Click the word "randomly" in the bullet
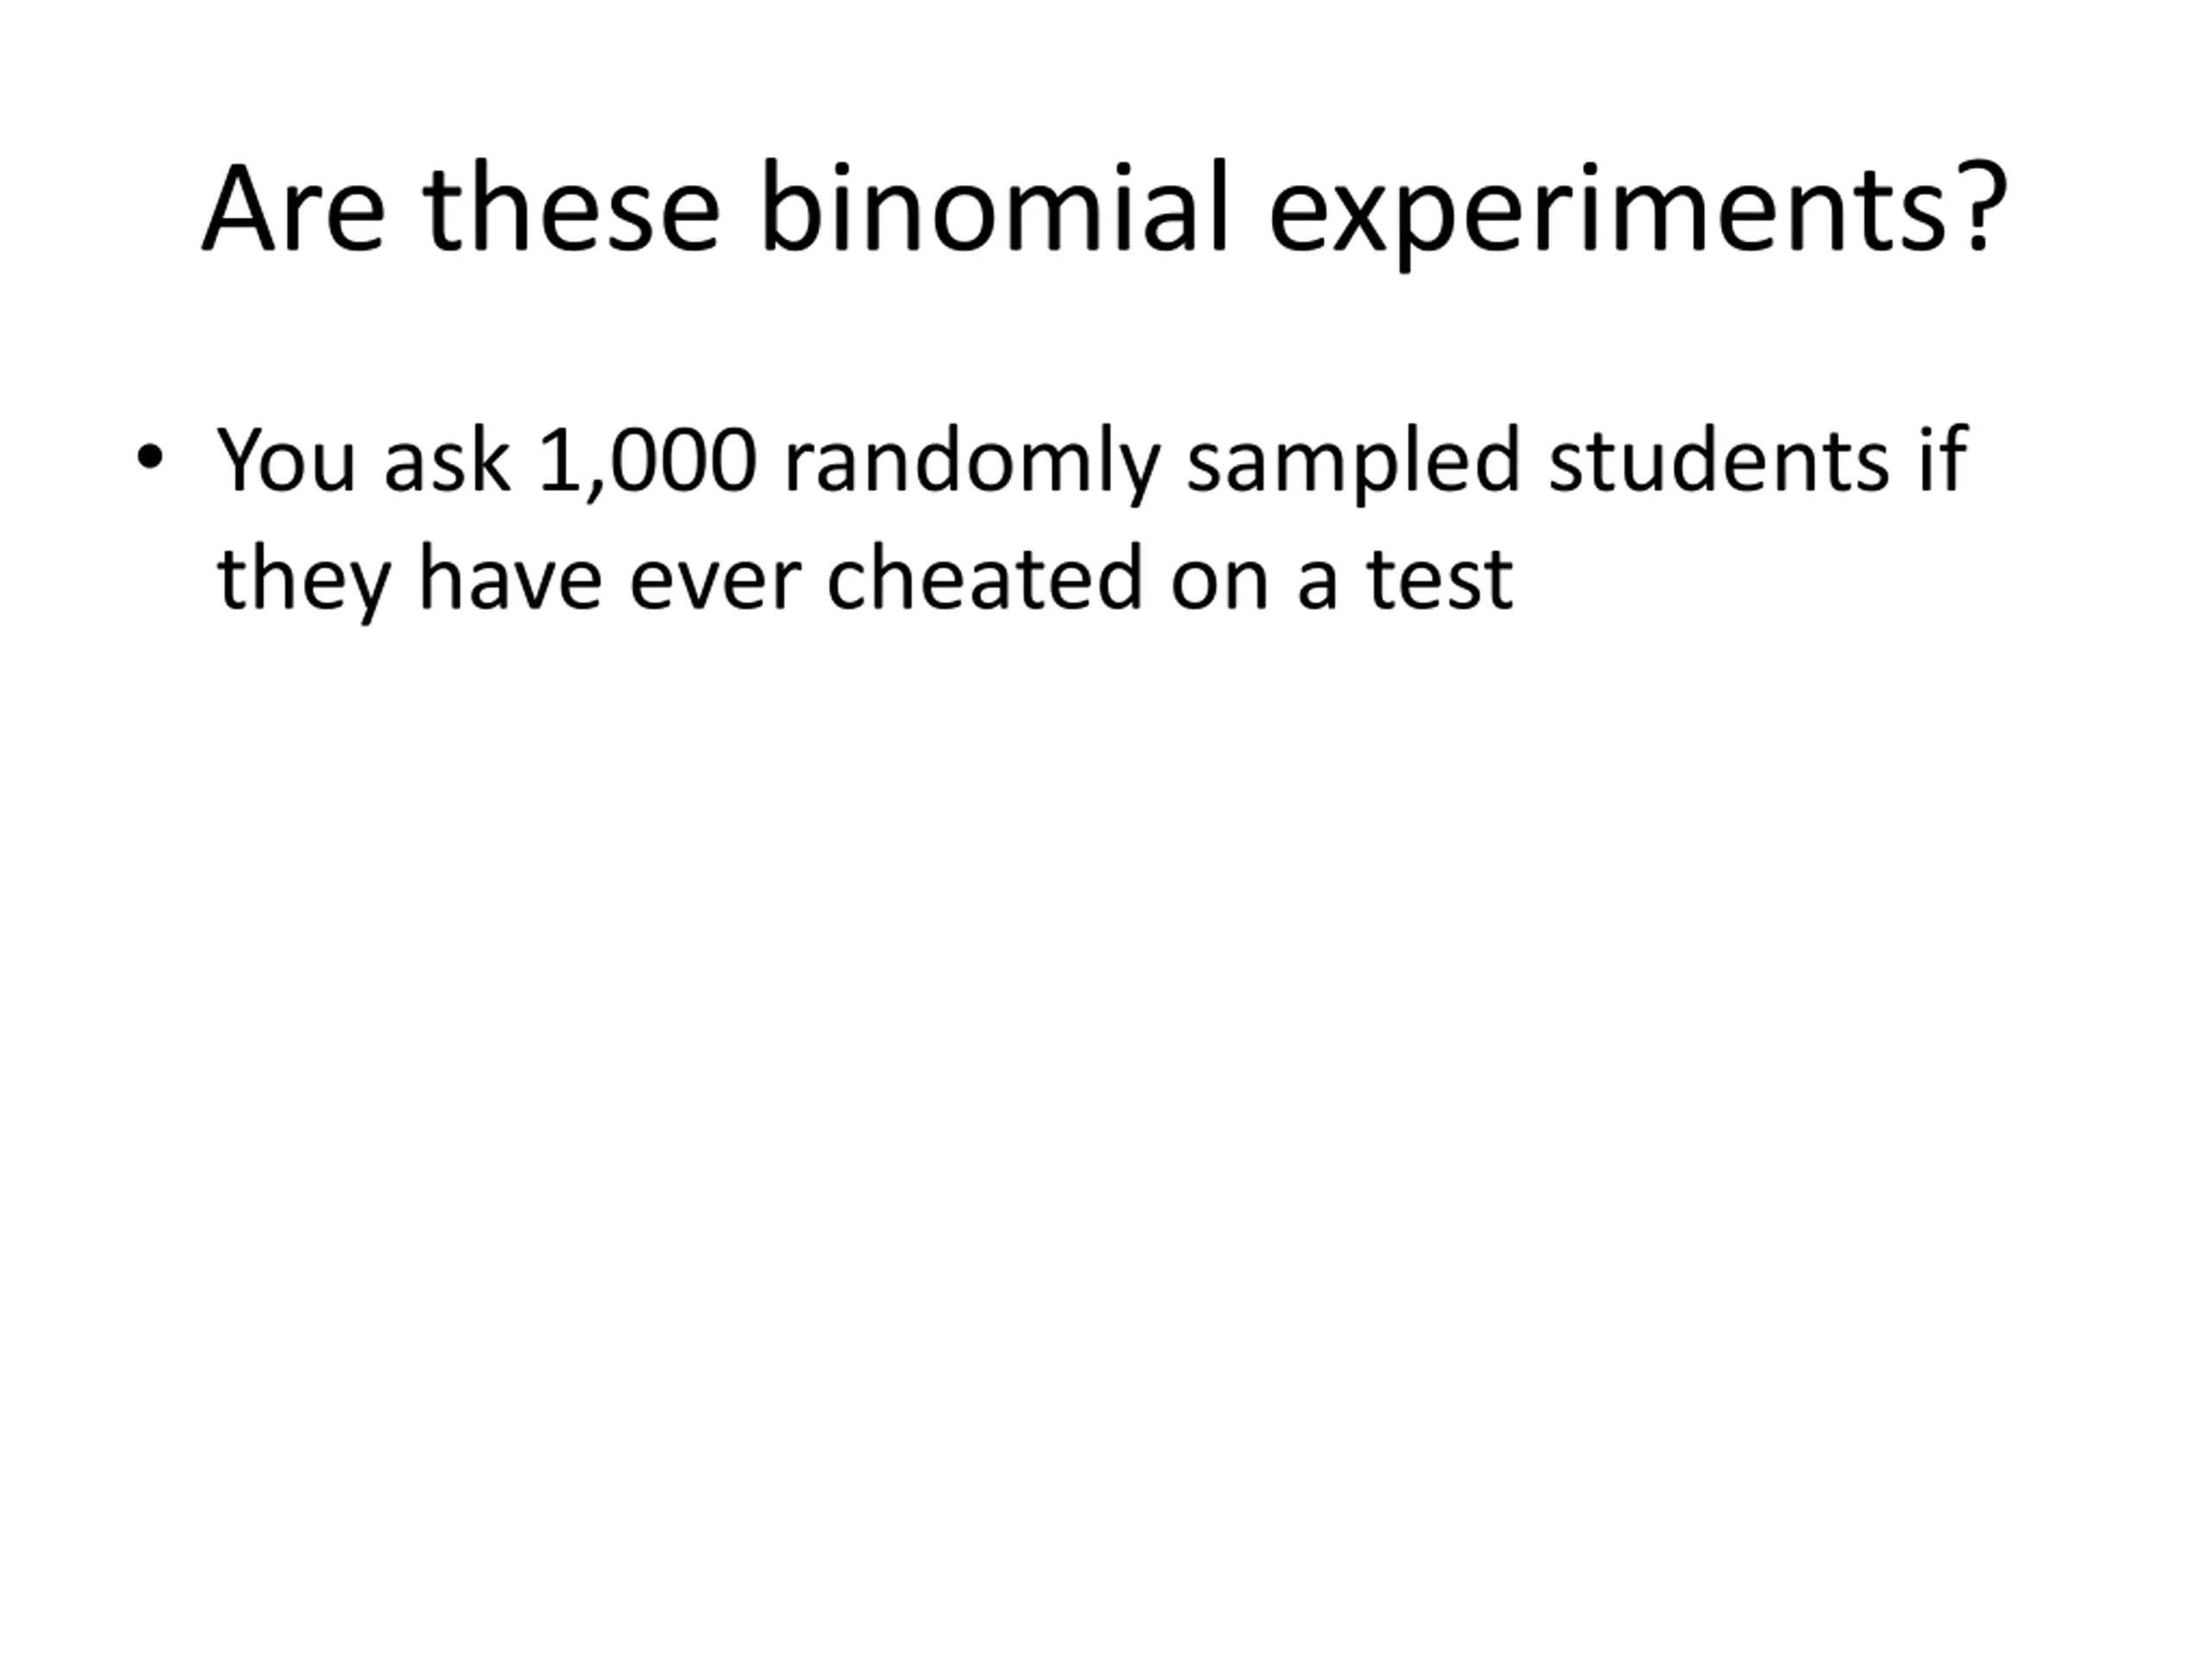Screen dimensions: 2212x1659 click(x=972, y=463)
